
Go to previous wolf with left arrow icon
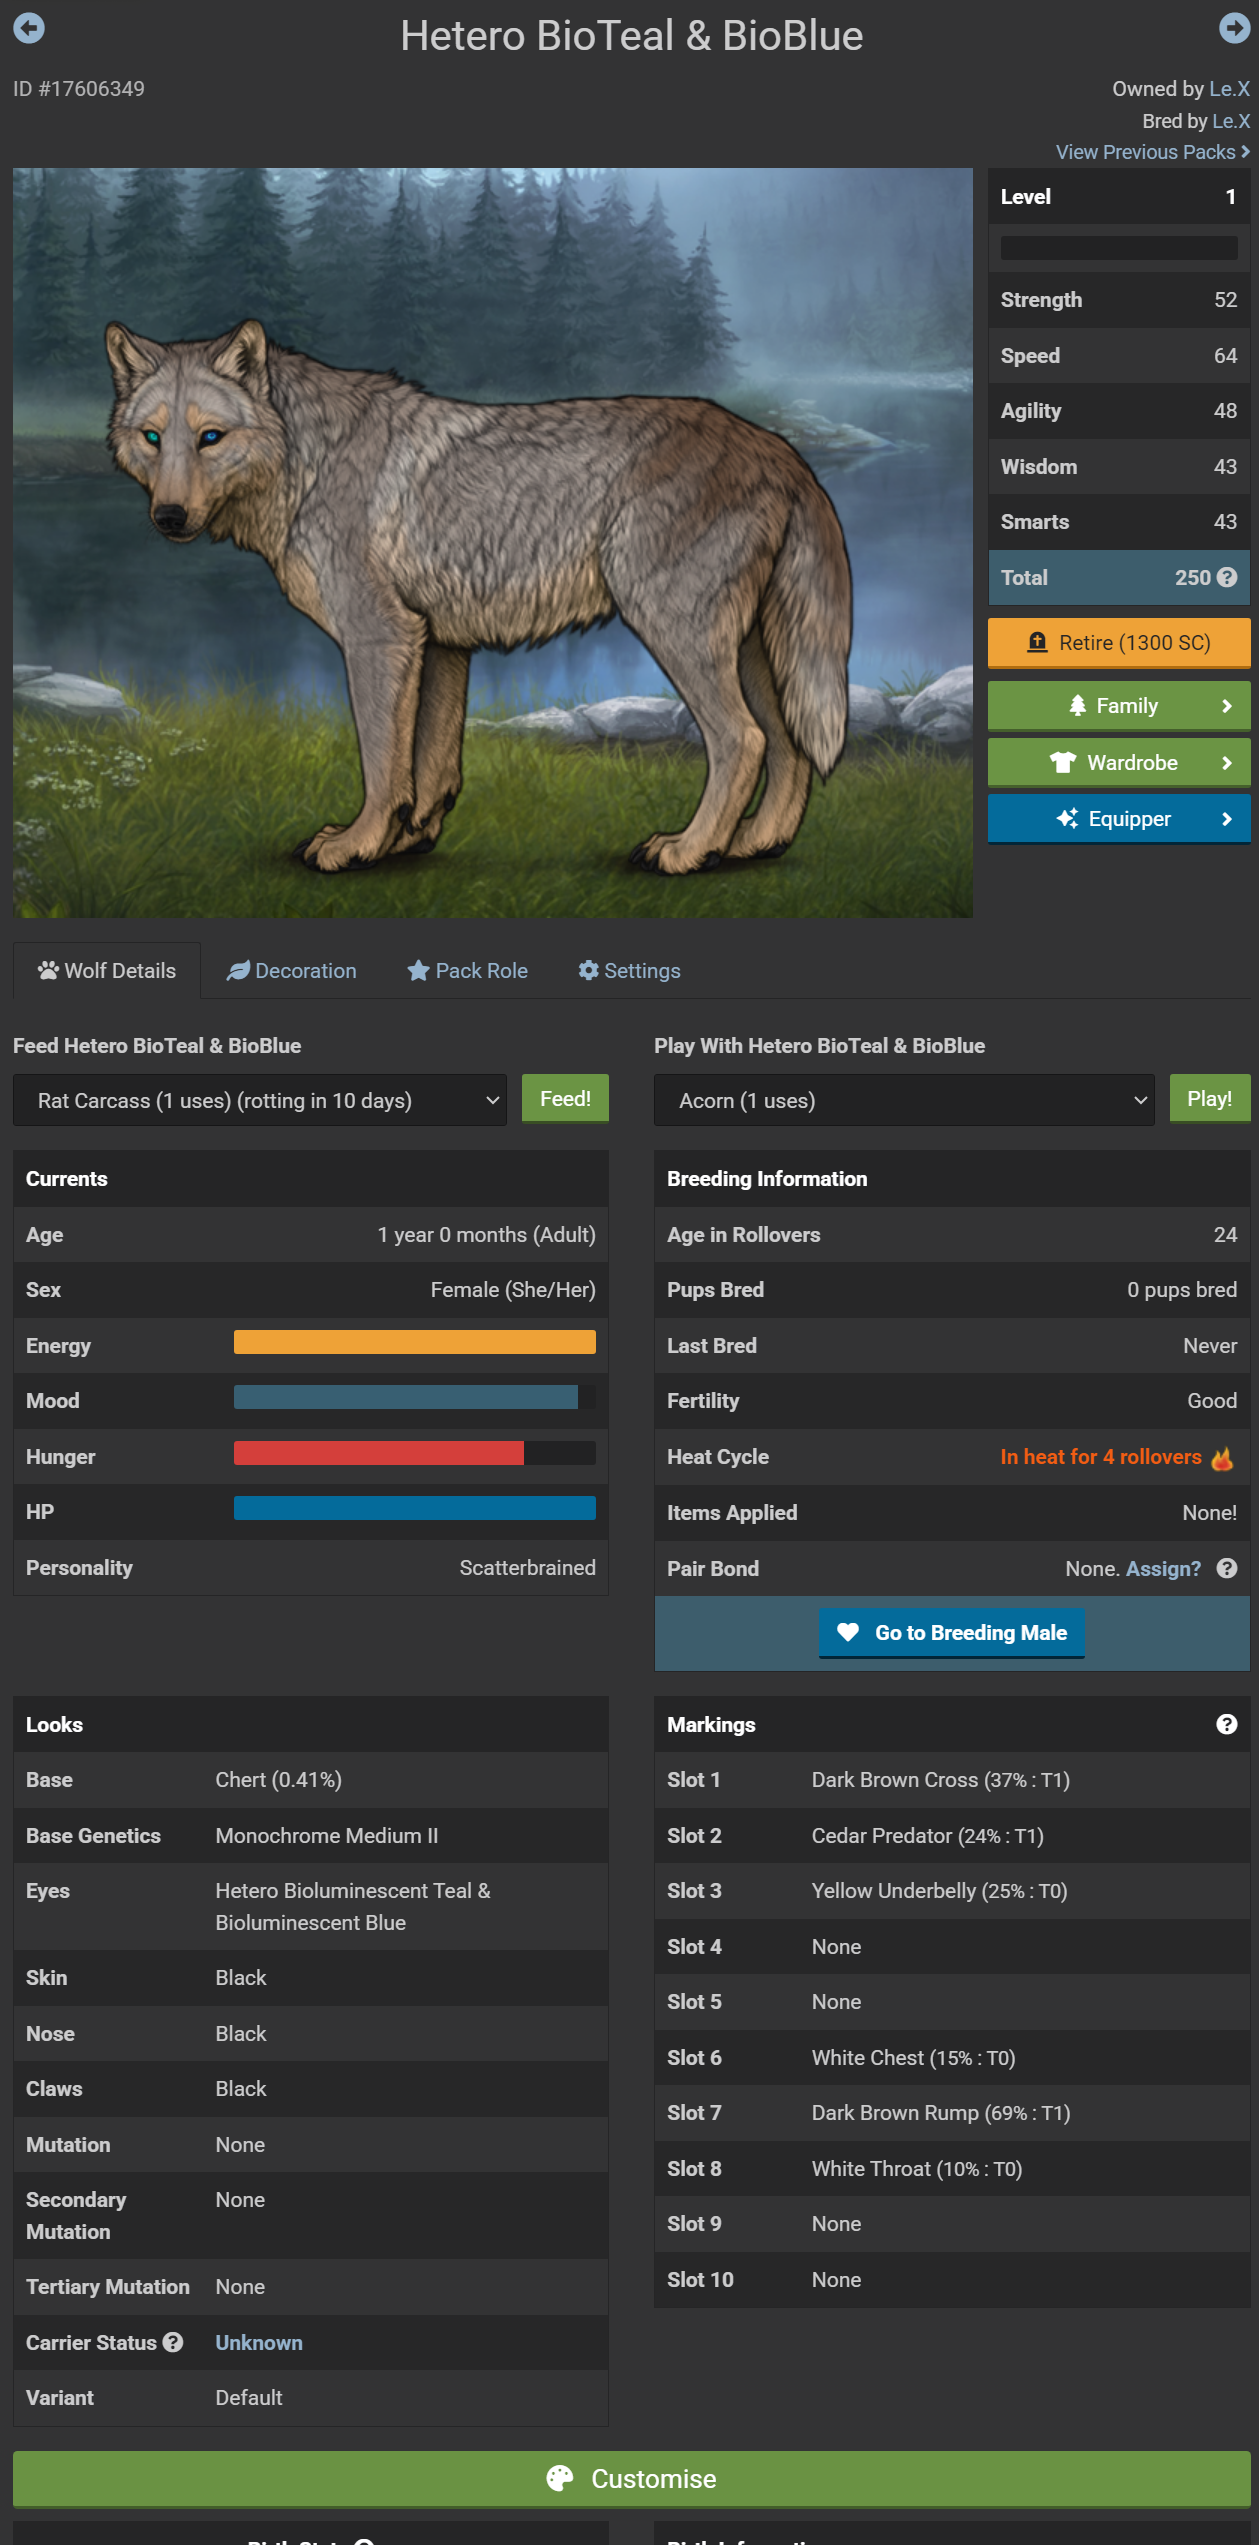point(29,28)
